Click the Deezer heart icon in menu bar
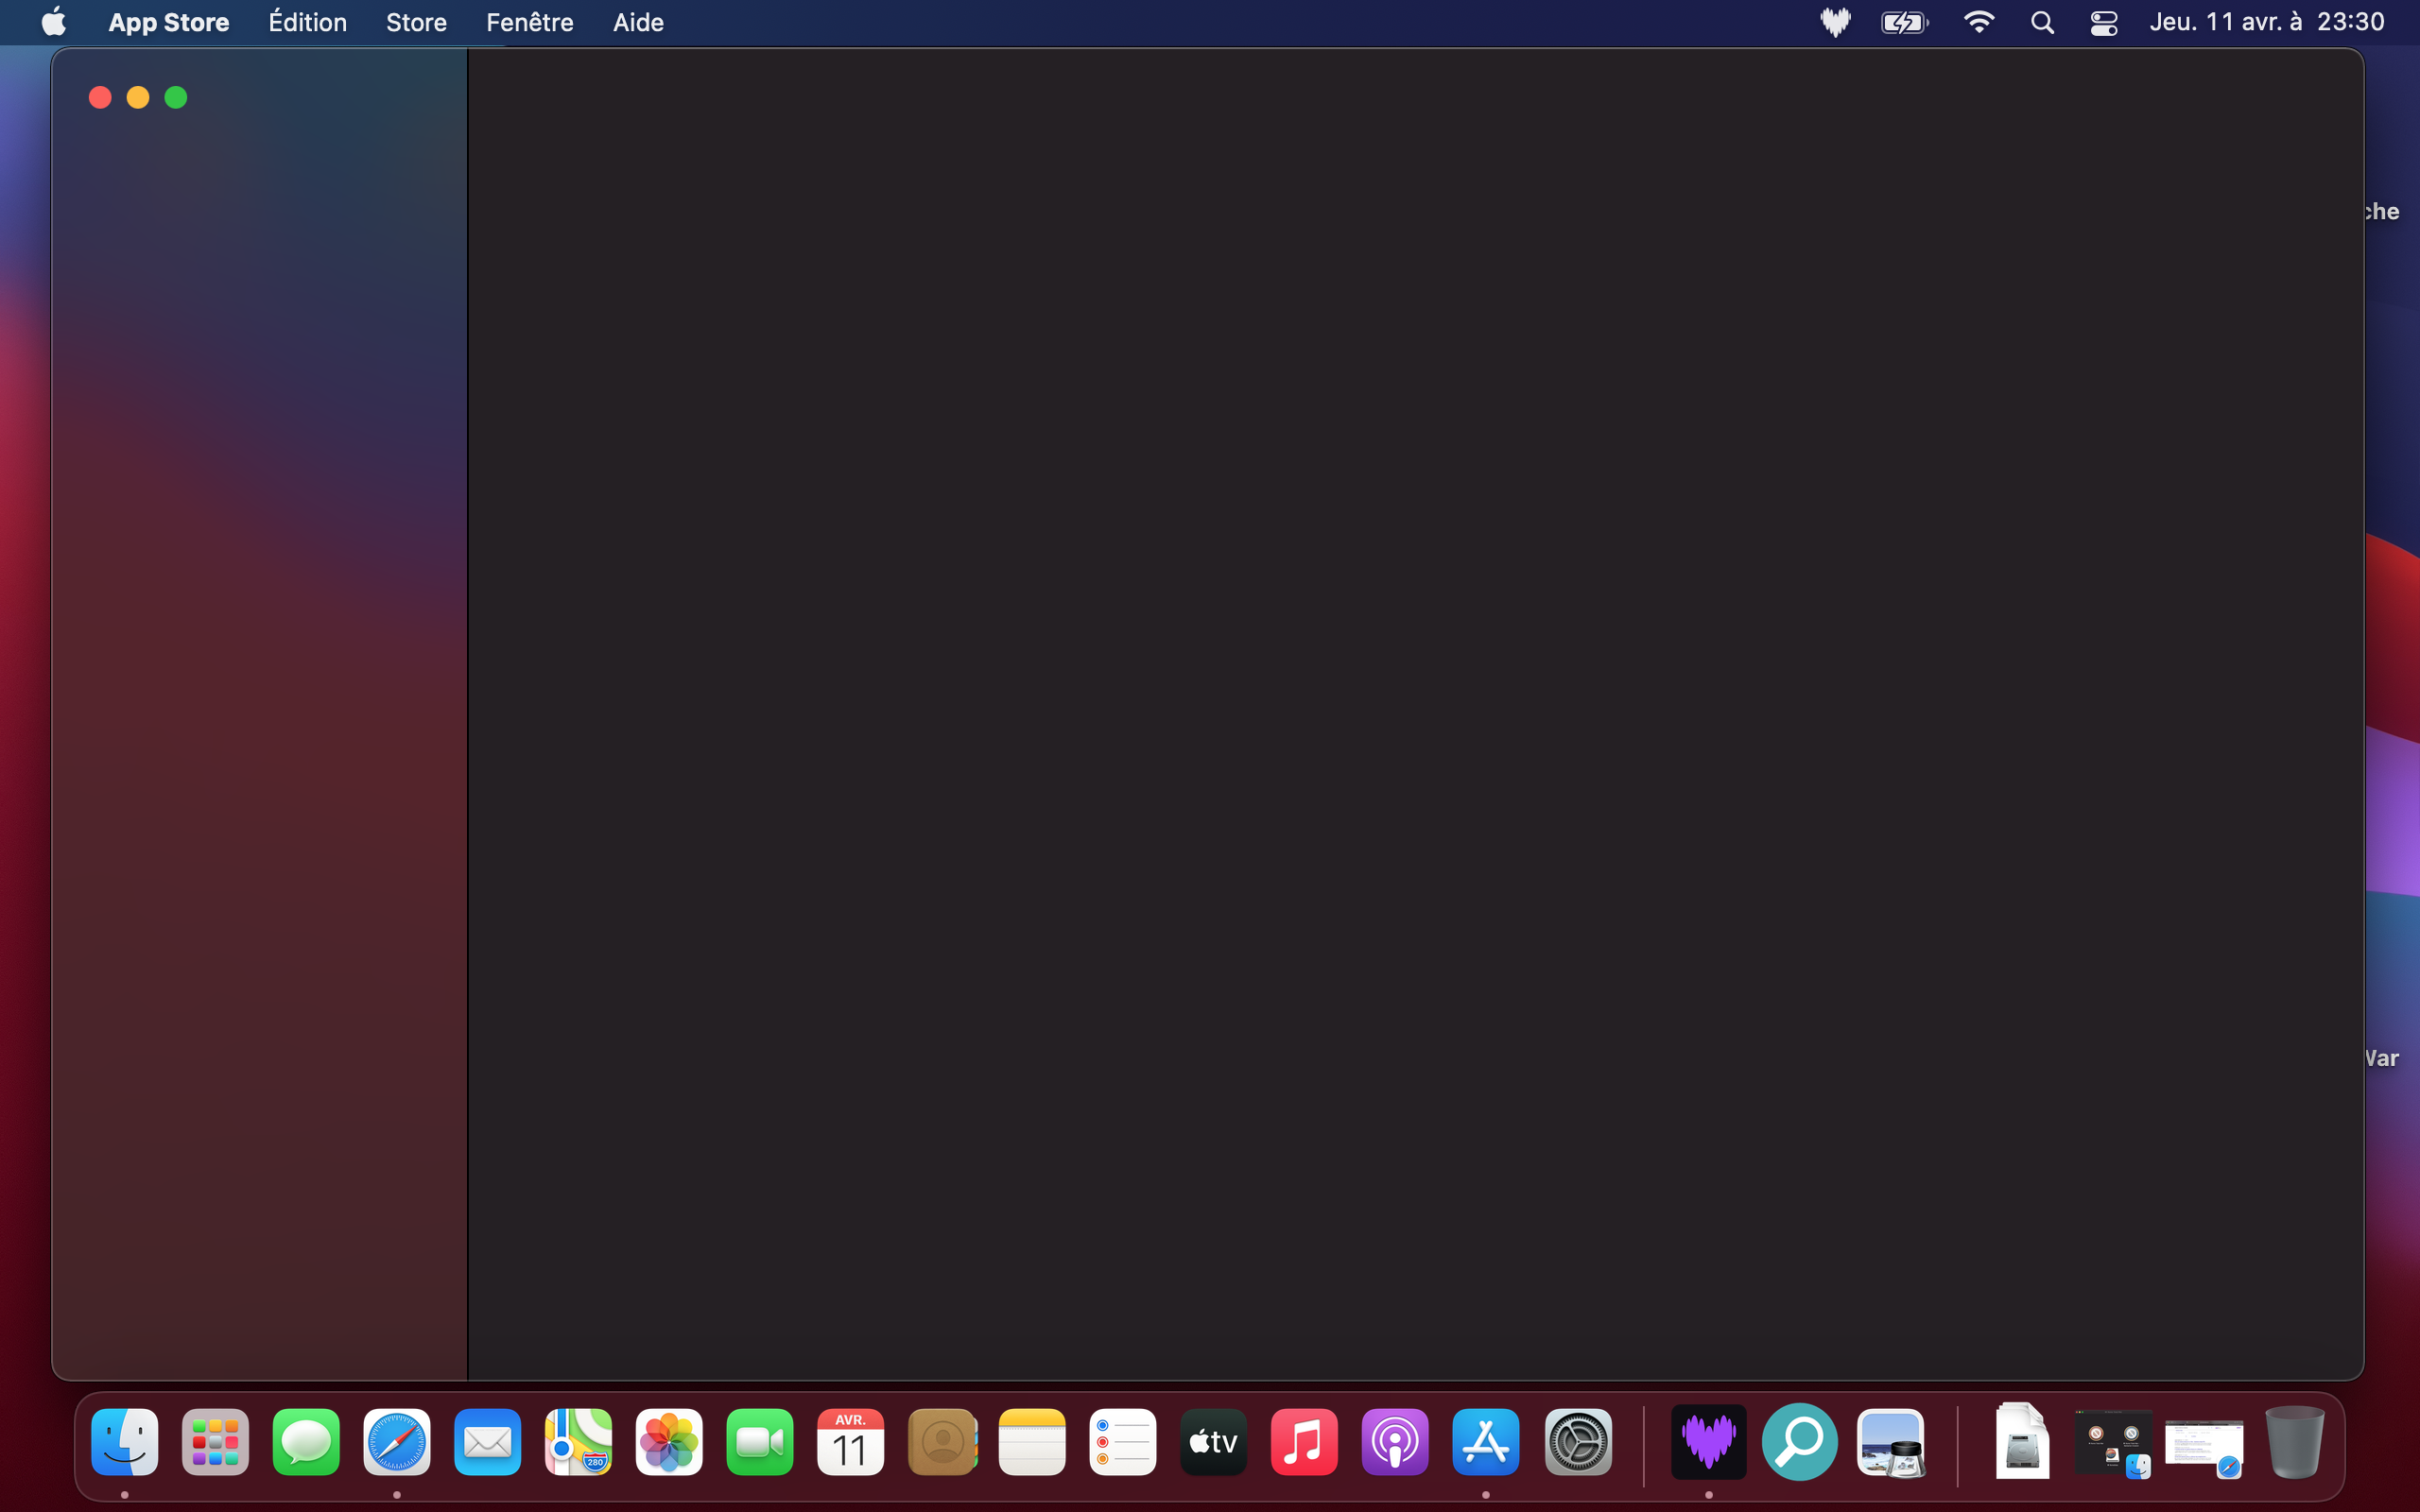 pos(1835,22)
